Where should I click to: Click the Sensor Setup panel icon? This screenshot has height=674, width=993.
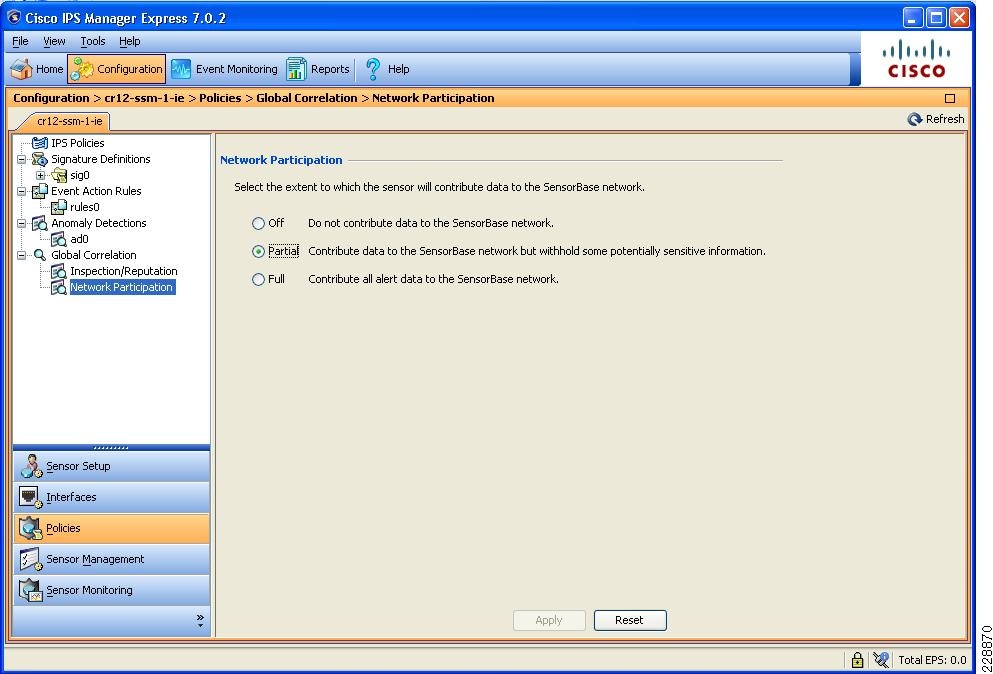point(30,466)
